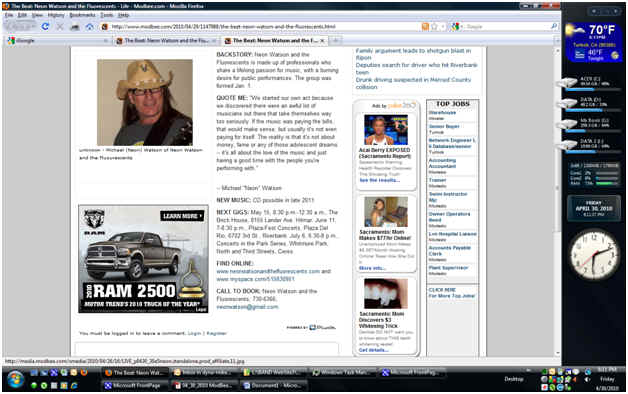Click the RSS feed icon in address bar
Viewport: 628px width, 394px height.
[425, 26]
